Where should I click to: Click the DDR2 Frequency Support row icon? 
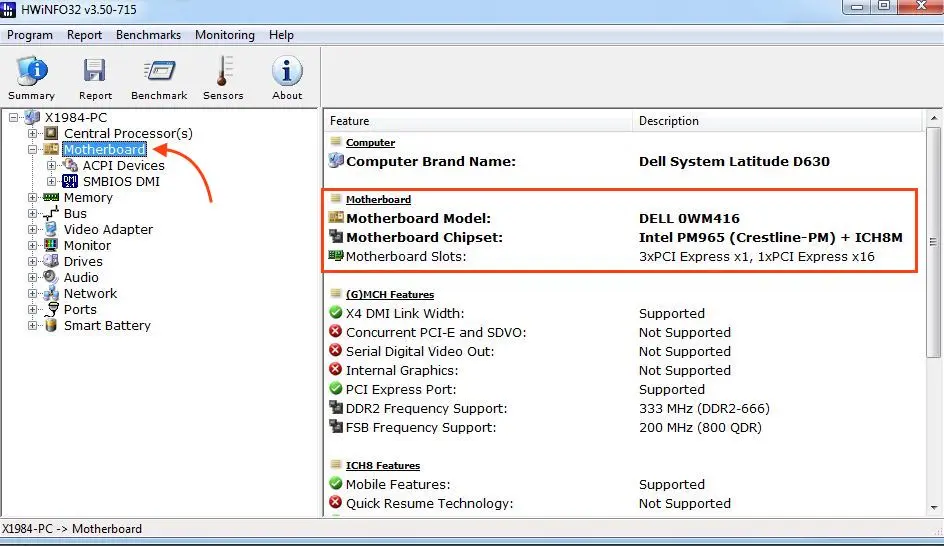[x=336, y=408]
